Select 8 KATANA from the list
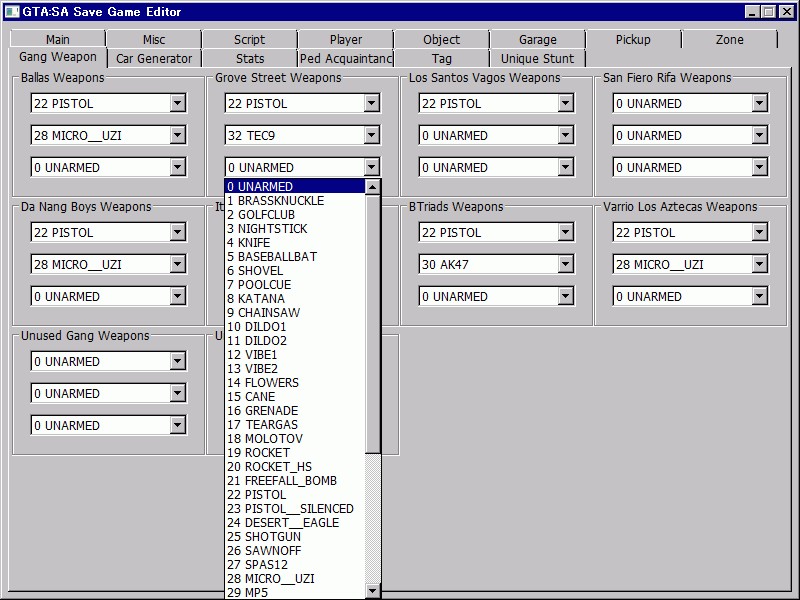Viewport: 800px width, 600px height. [x=295, y=298]
